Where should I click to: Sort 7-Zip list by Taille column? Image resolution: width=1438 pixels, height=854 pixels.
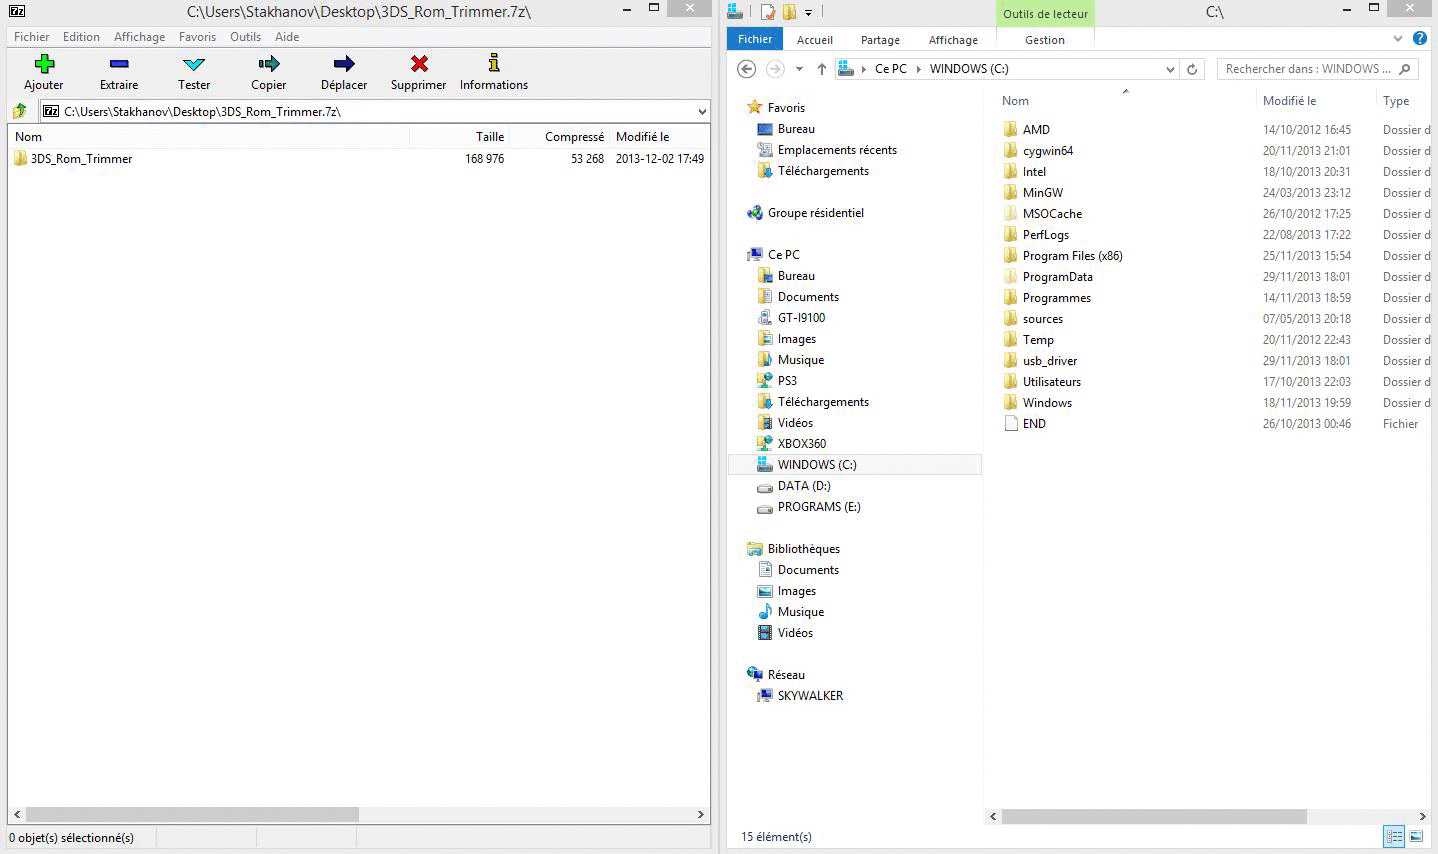point(490,137)
